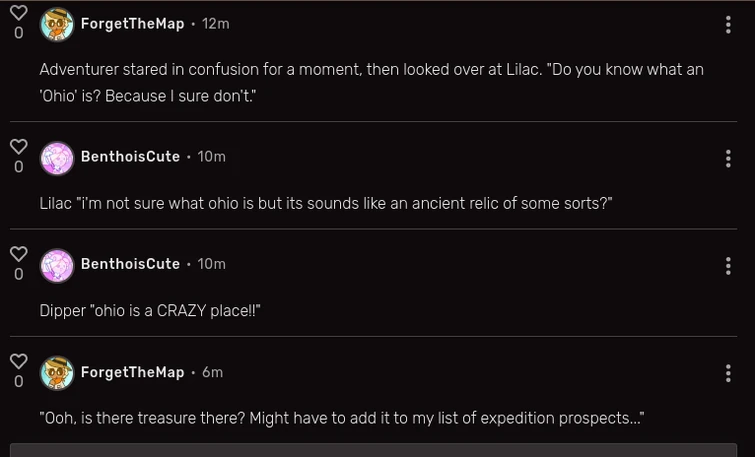755x457 pixels.
Task: Open three-dot menu on Dipper comment
Action: click(x=728, y=265)
